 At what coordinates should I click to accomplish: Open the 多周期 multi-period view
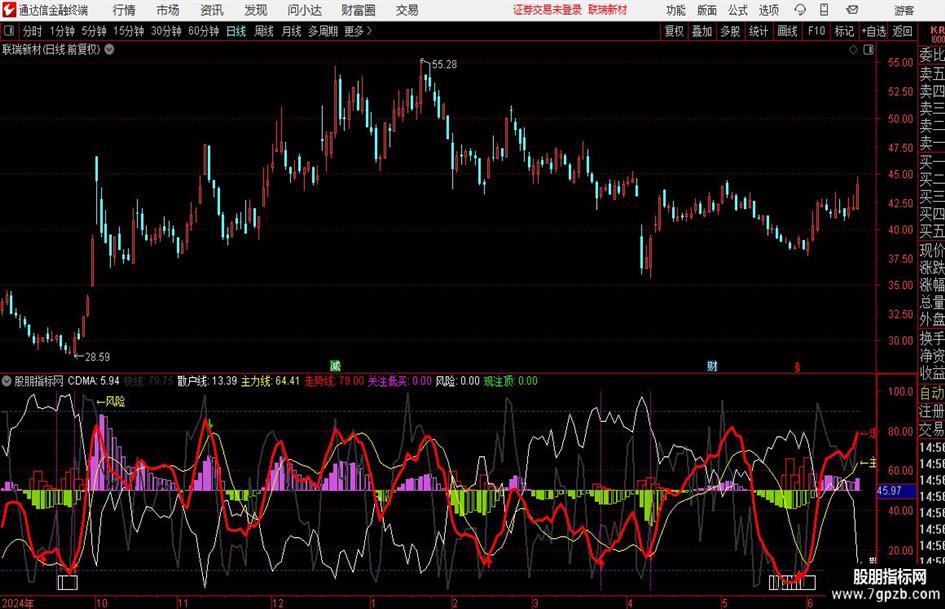tap(323, 31)
